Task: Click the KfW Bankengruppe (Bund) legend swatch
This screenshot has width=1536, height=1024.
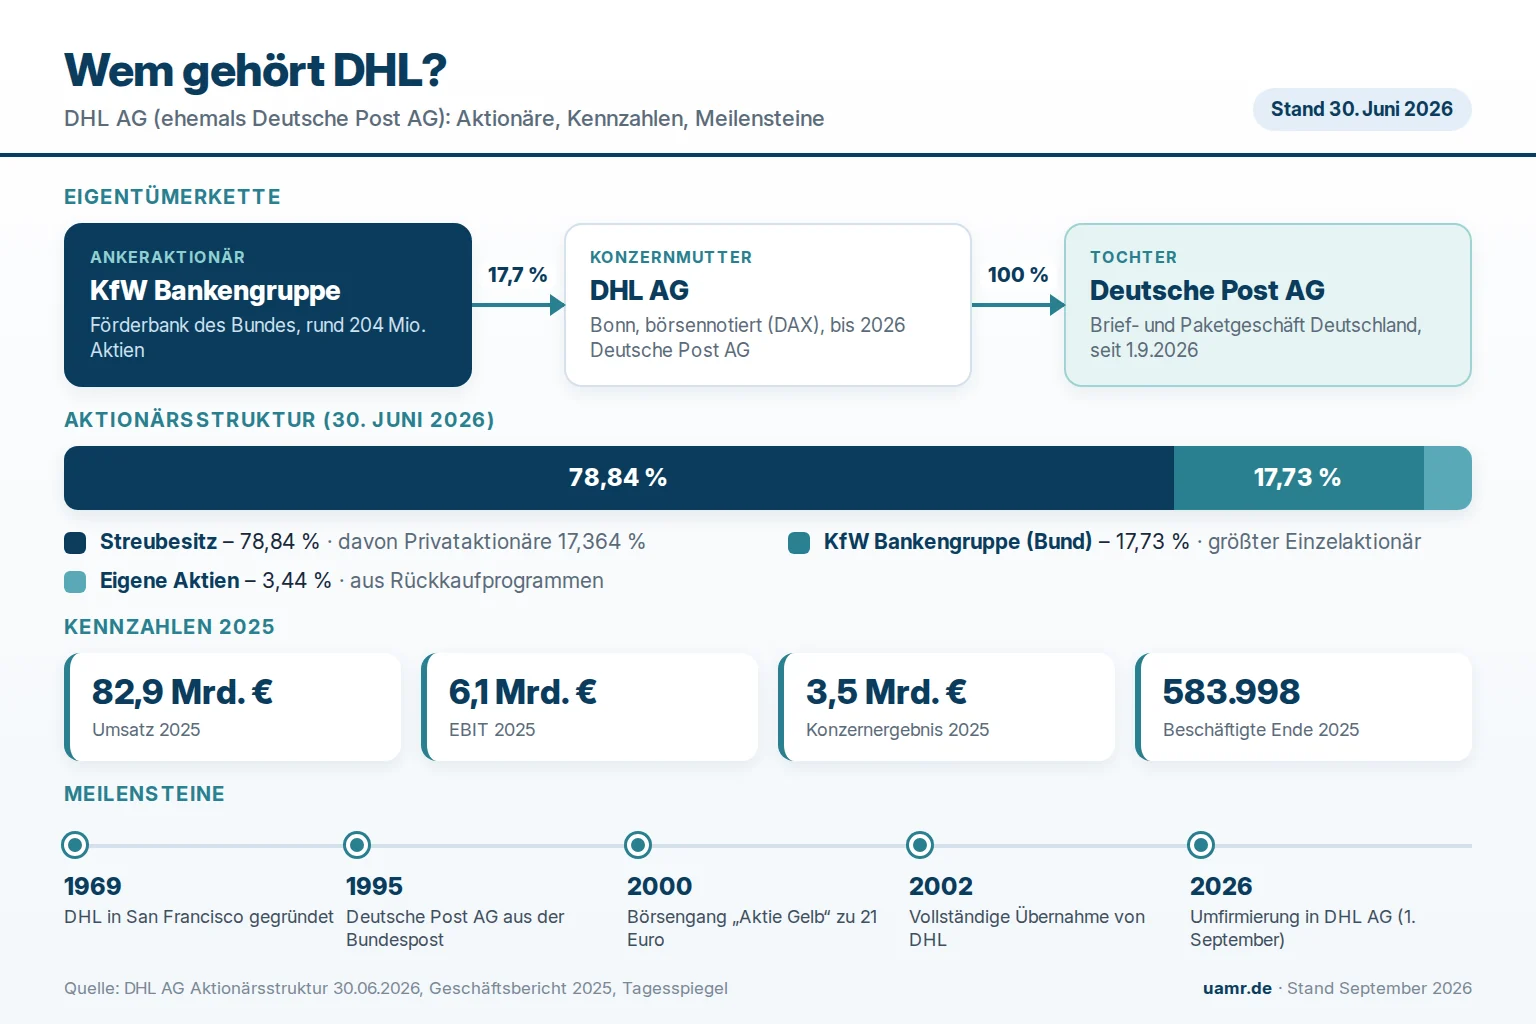Action: click(799, 543)
